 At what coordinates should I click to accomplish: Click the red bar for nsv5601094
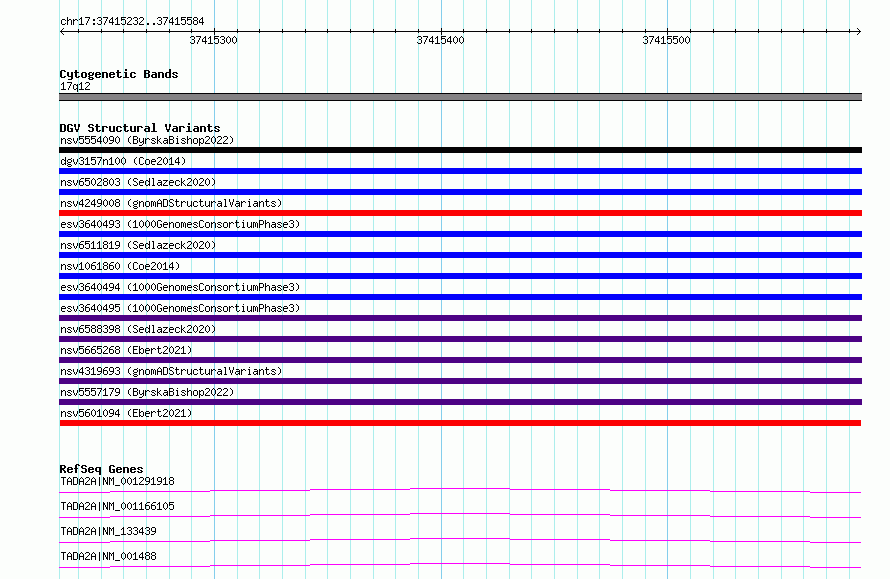pos(460,423)
